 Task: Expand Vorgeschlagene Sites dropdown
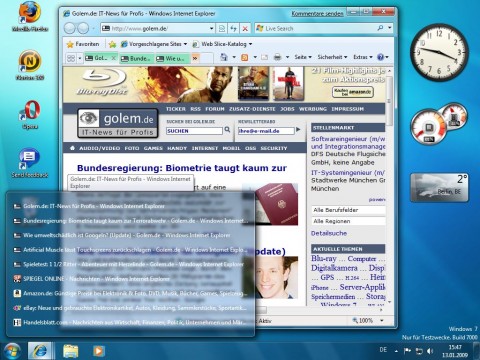[x=185, y=44]
